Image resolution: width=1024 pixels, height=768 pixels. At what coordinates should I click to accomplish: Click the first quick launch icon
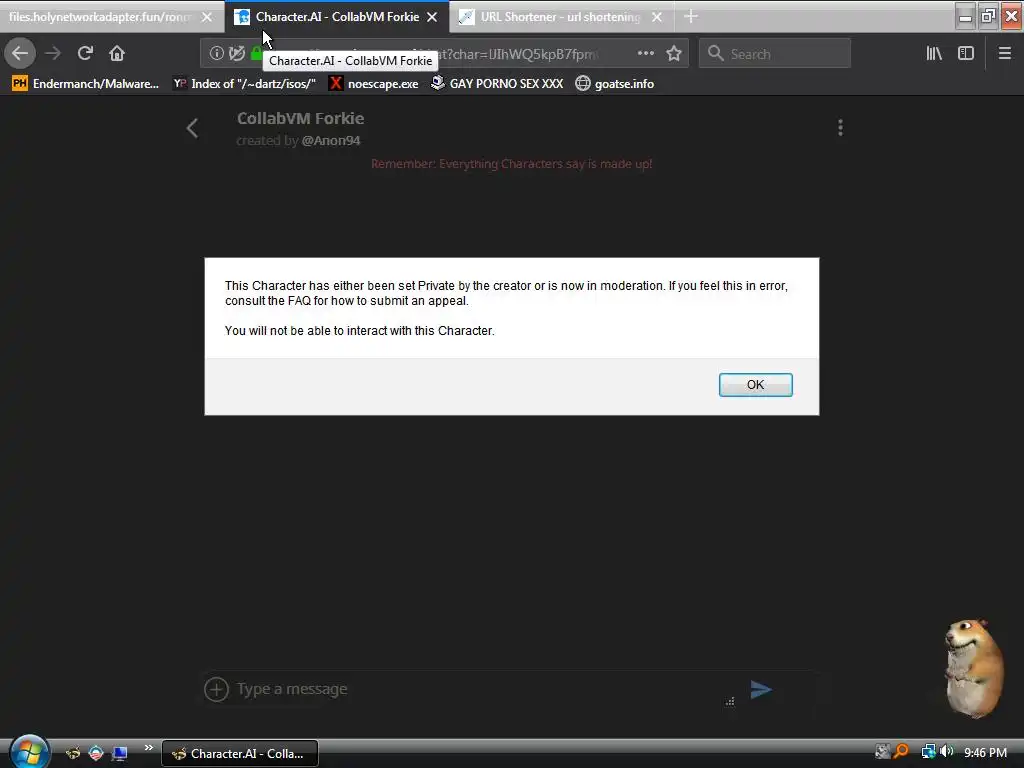72,754
